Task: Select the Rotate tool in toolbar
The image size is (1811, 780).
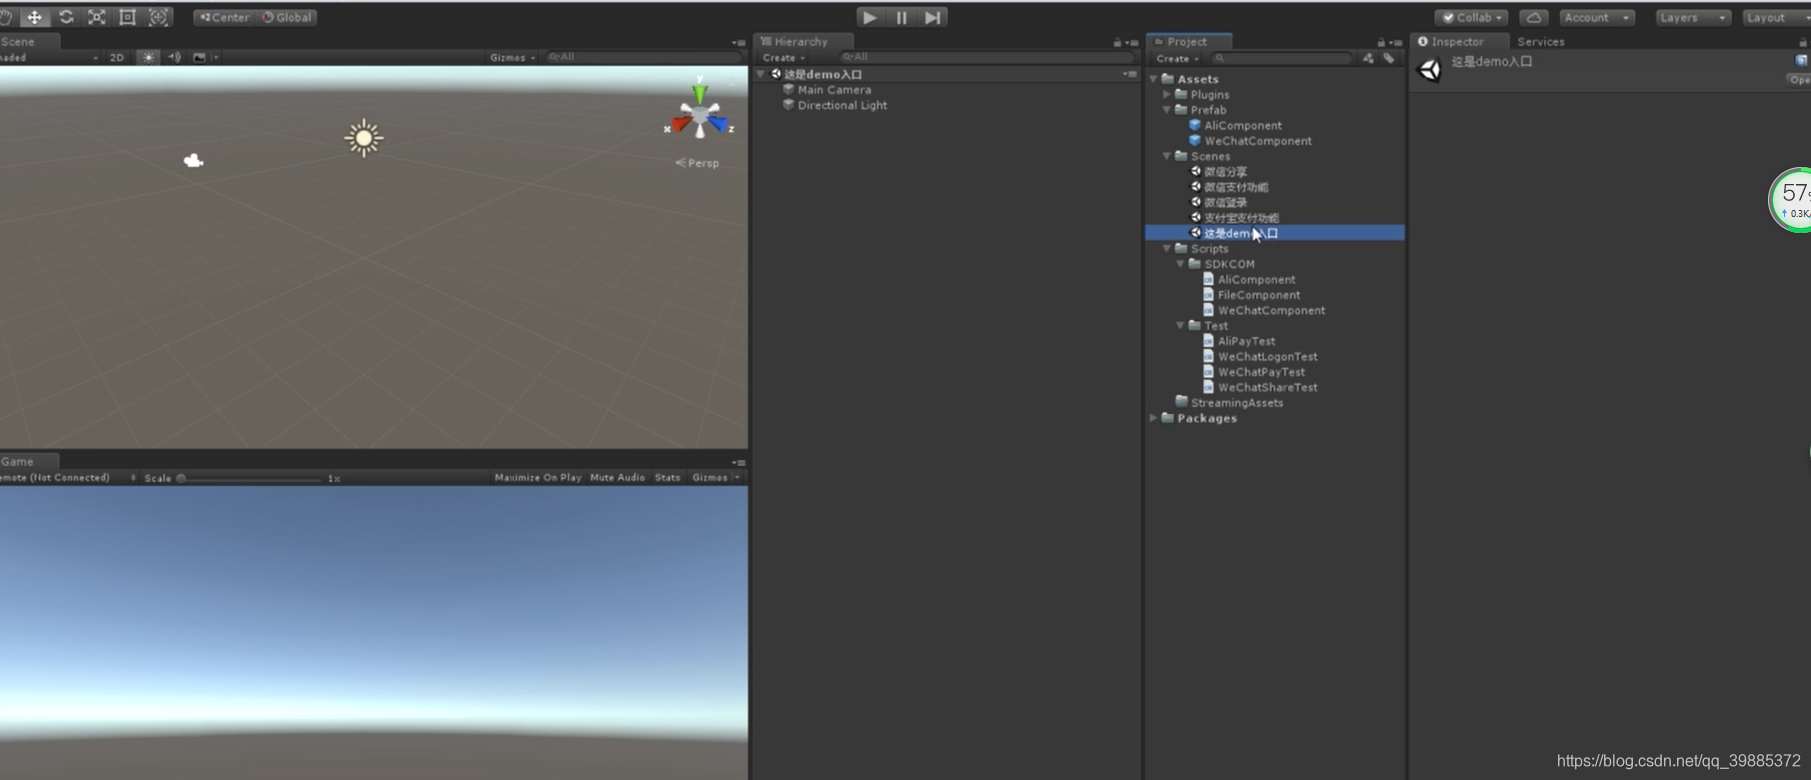Action: tap(66, 17)
